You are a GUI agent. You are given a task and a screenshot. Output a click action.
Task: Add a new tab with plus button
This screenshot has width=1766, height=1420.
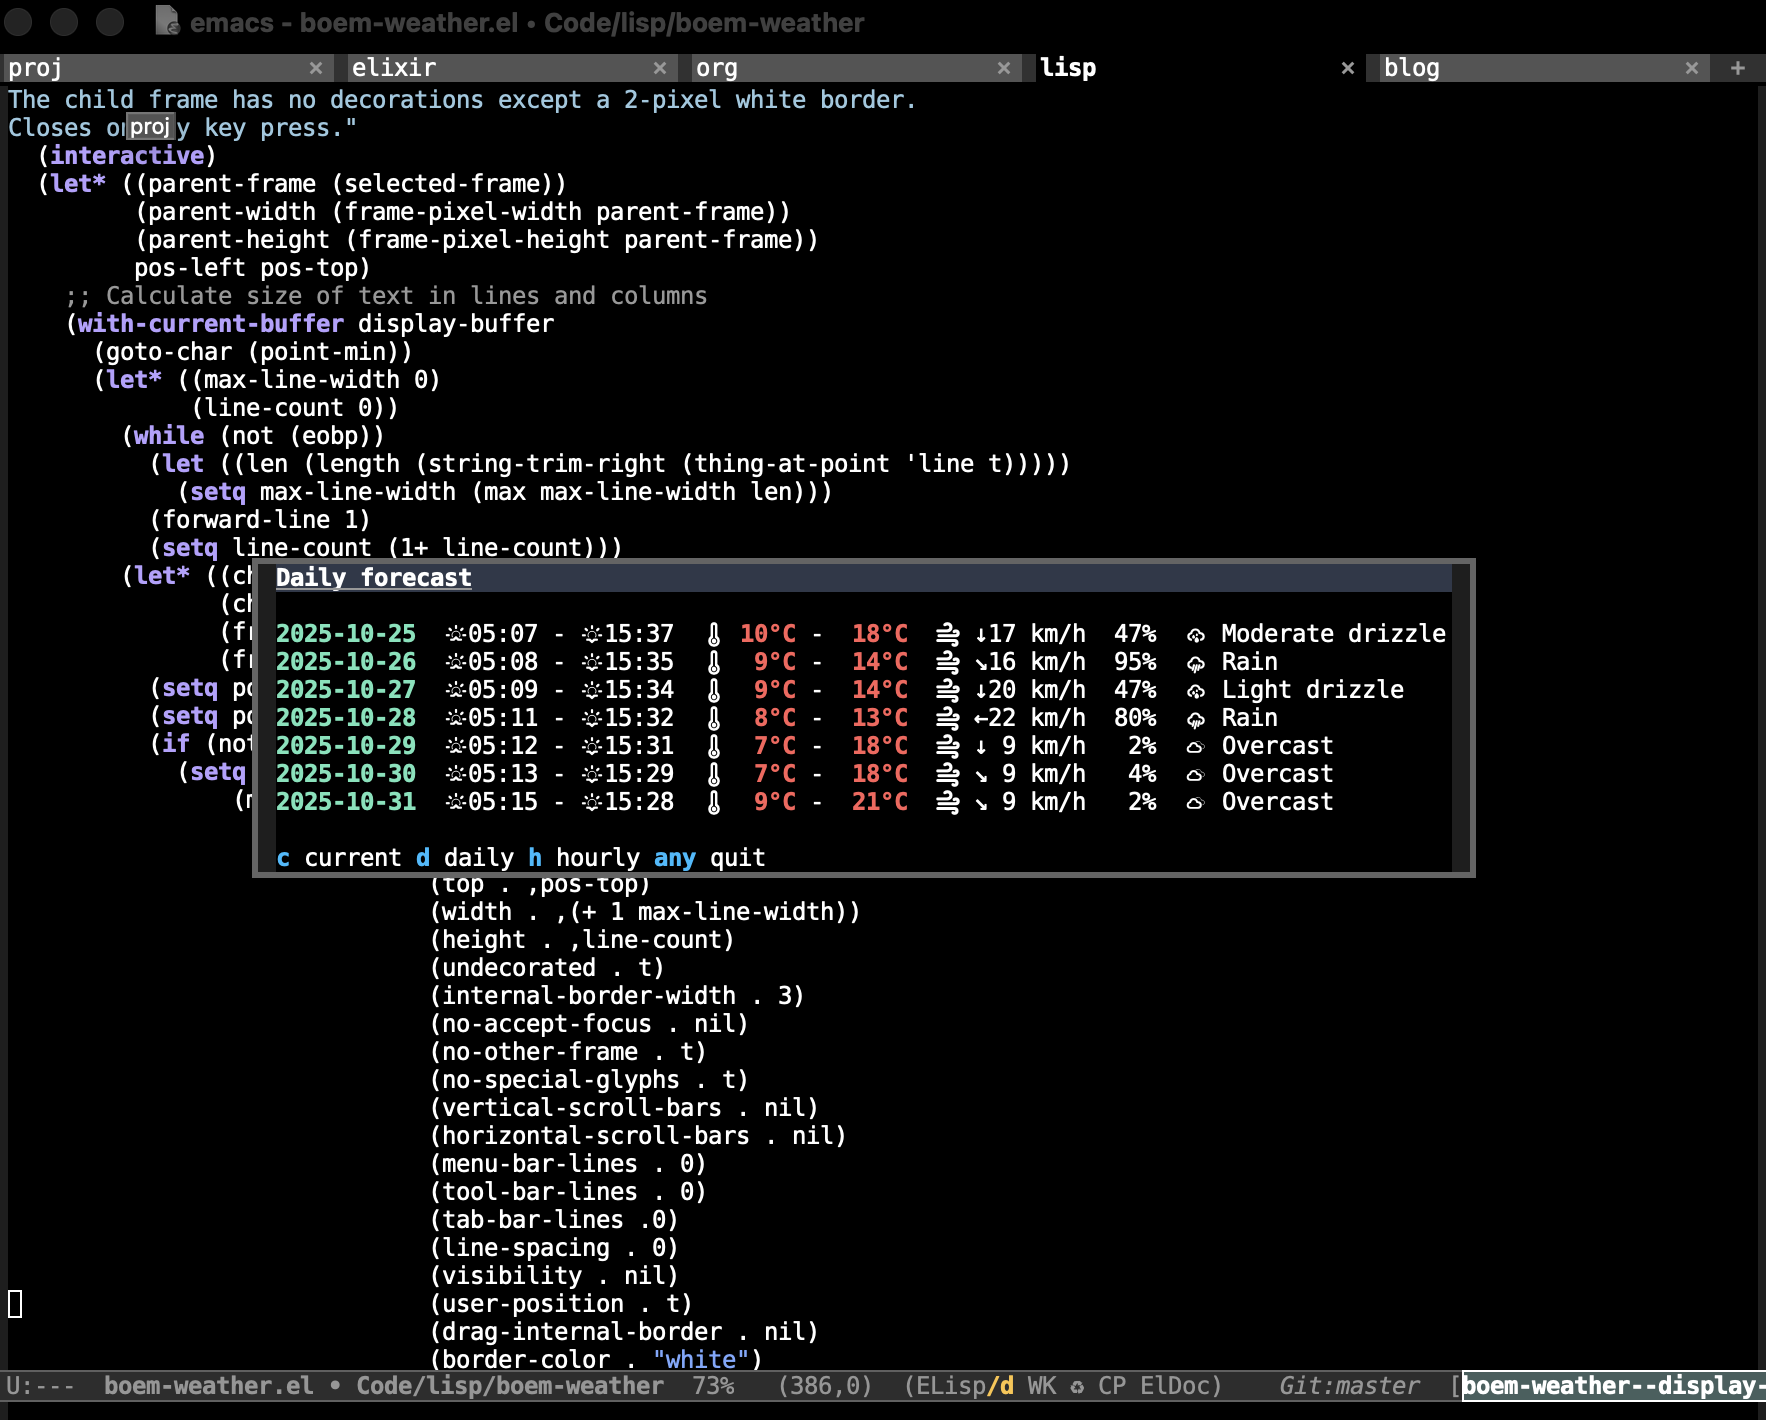[1738, 68]
